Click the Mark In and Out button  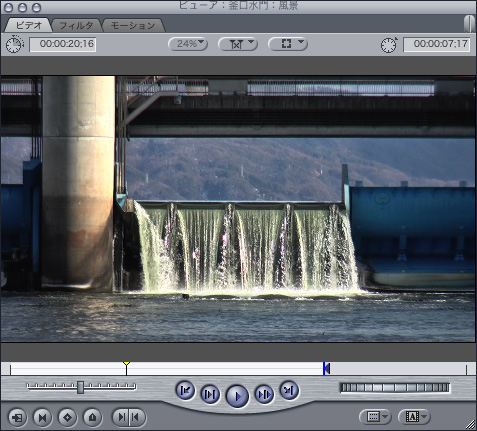(129, 417)
